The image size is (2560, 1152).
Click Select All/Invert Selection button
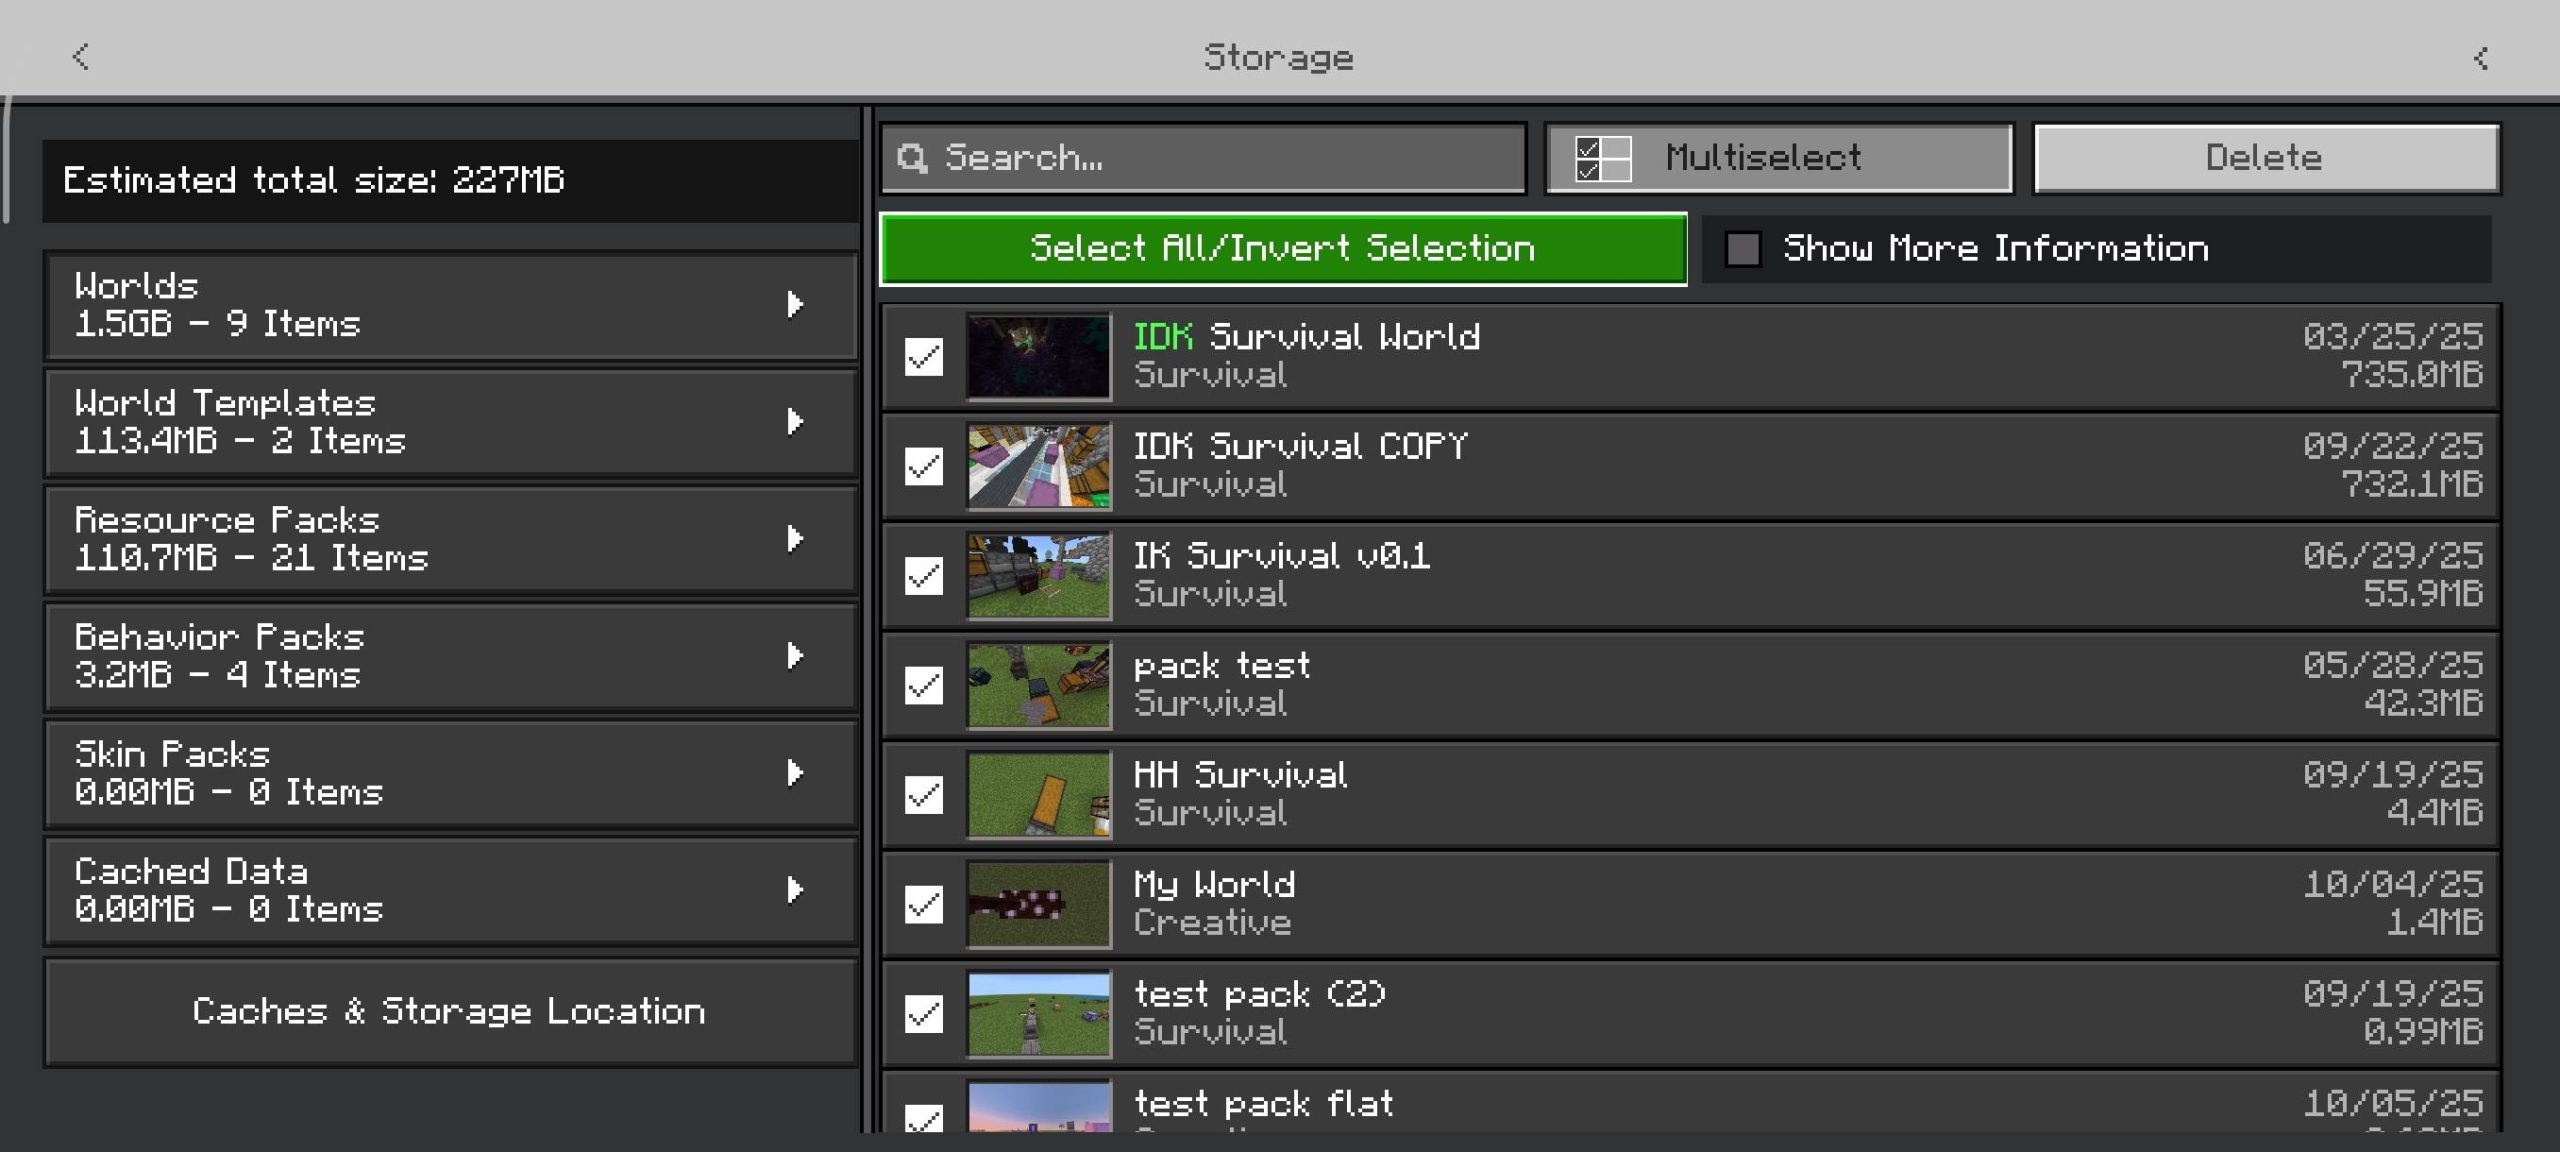click(1283, 249)
